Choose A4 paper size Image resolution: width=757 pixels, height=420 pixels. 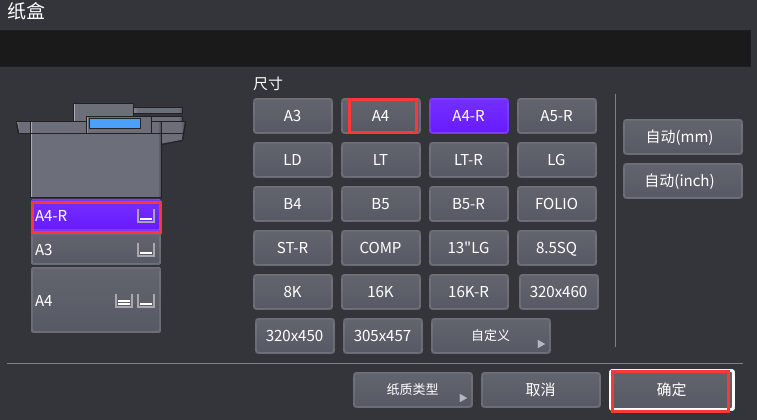click(381, 115)
